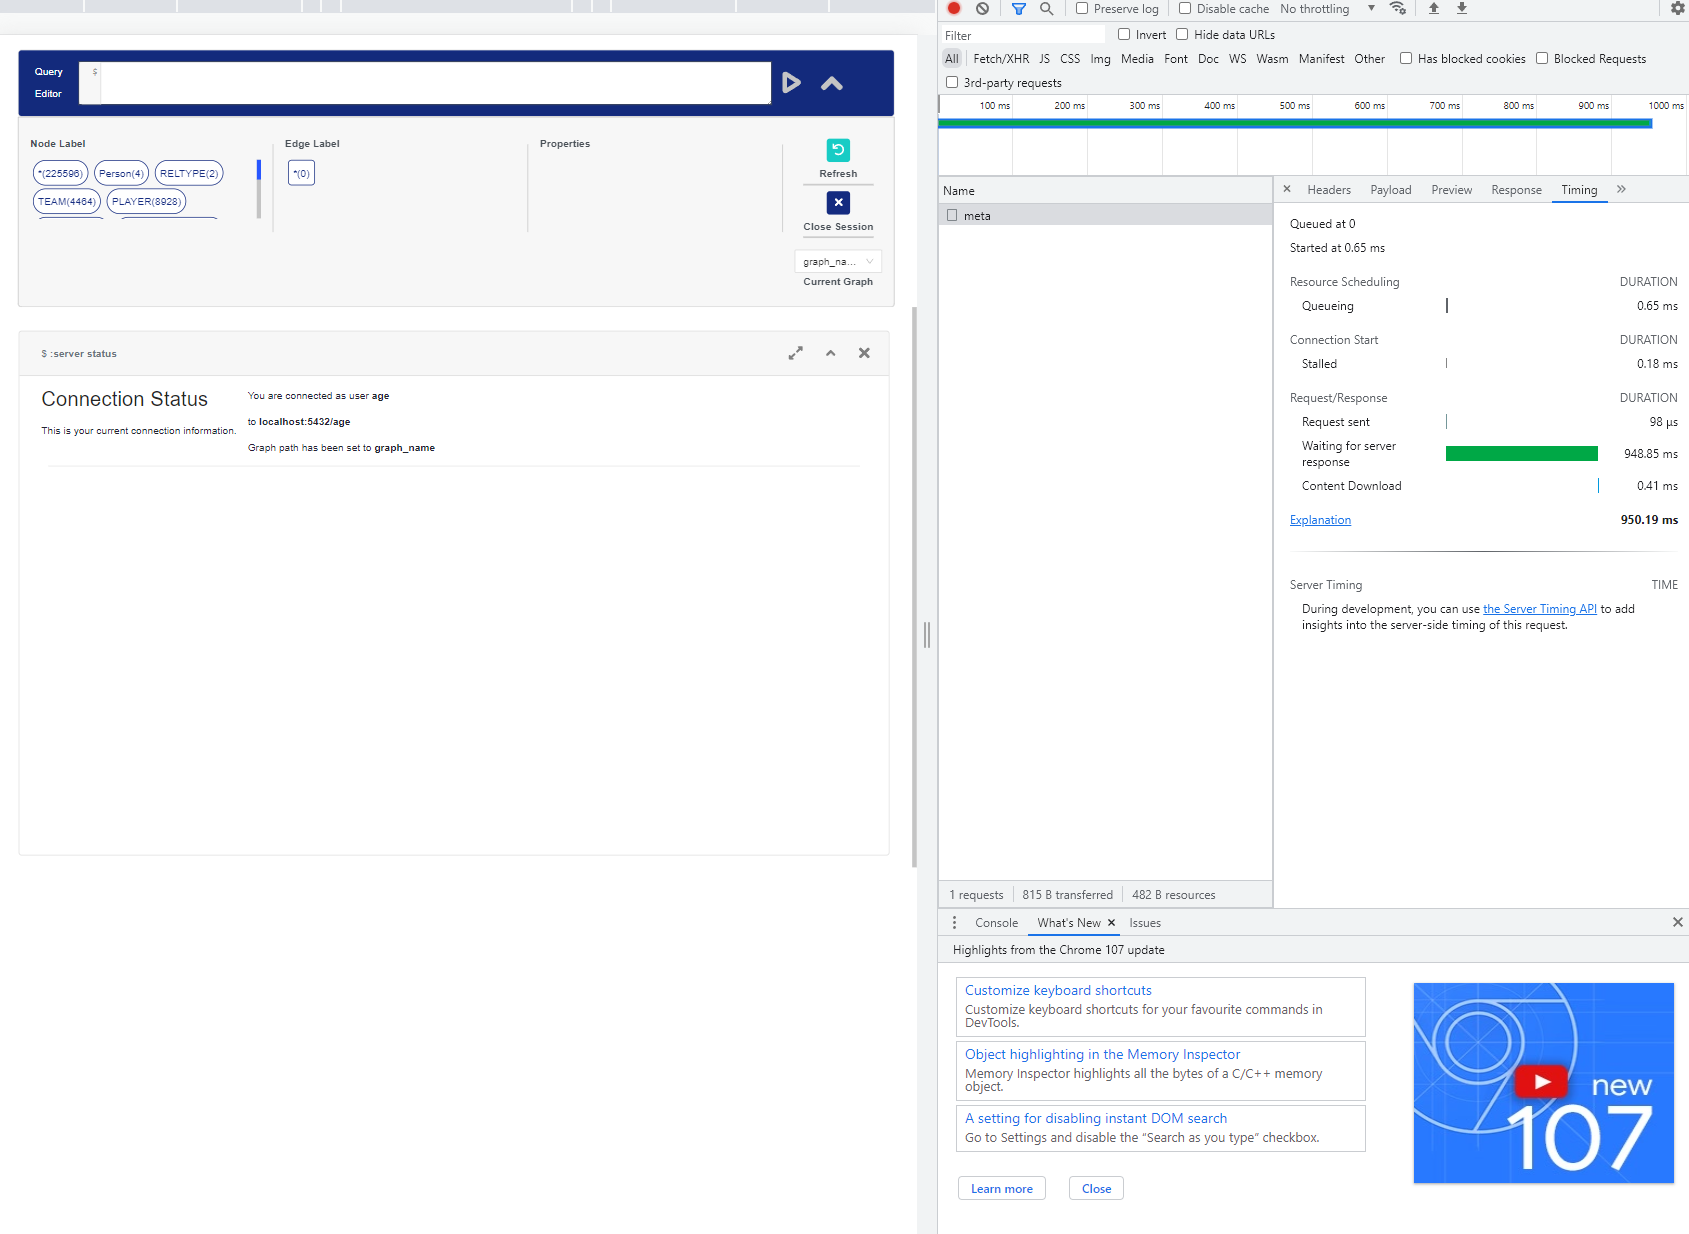Select the TEAM(4464) node label
The height and width of the screenshot is (1234, 1689).
click(x=67, y=202)
